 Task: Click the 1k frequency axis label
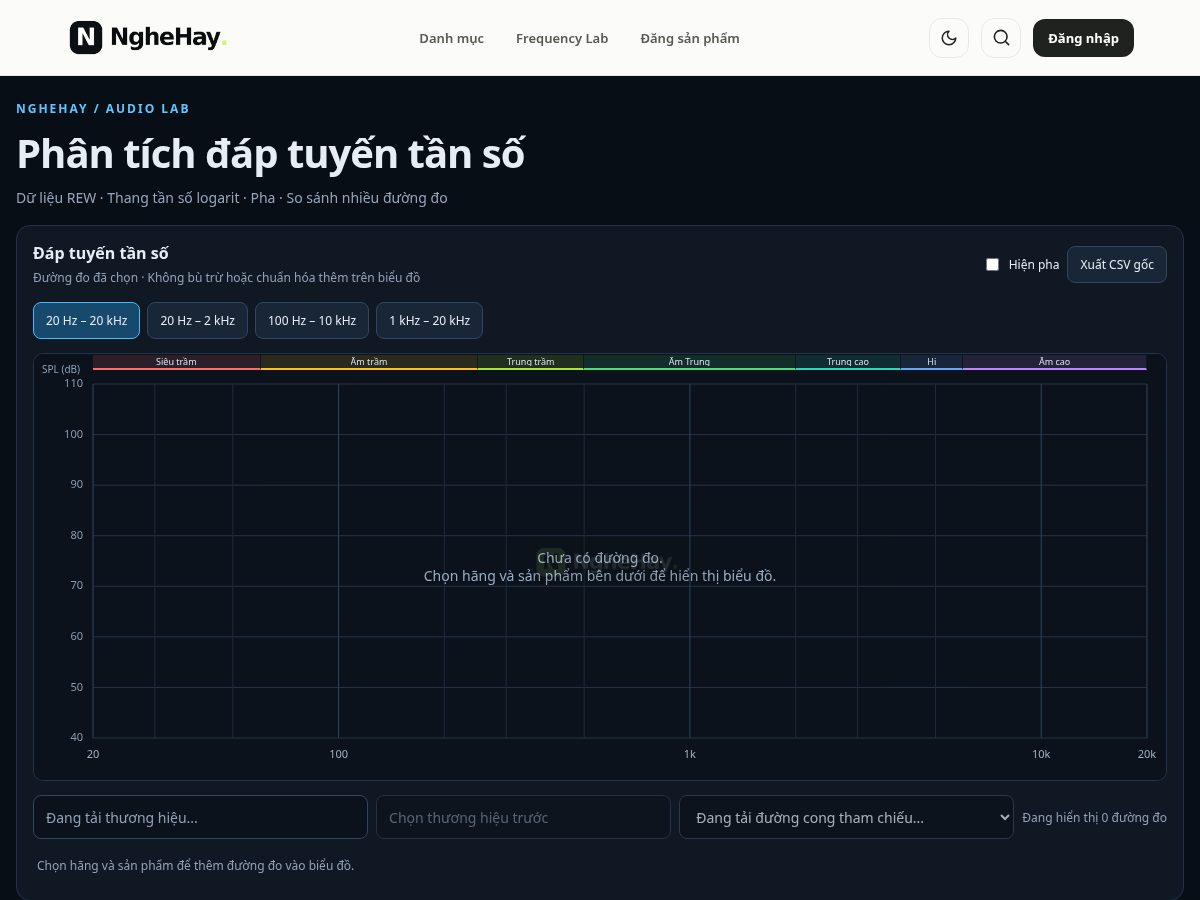(689, 754)
